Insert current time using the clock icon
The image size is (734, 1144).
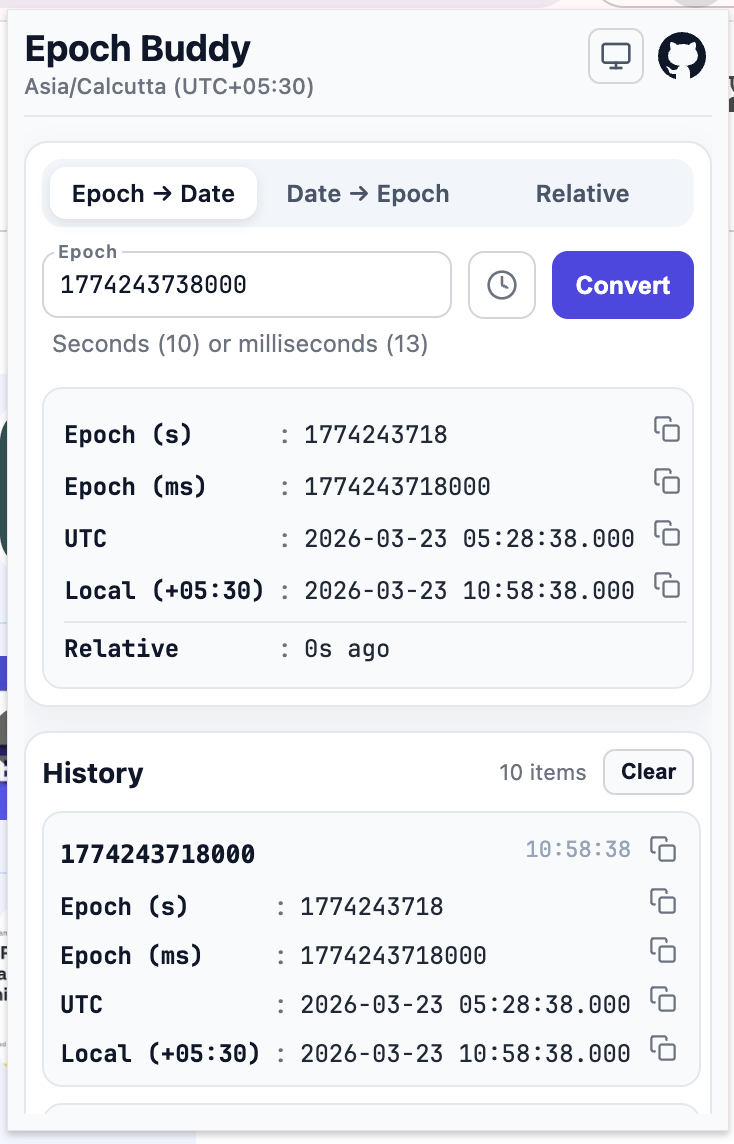(x=502, y=284)
